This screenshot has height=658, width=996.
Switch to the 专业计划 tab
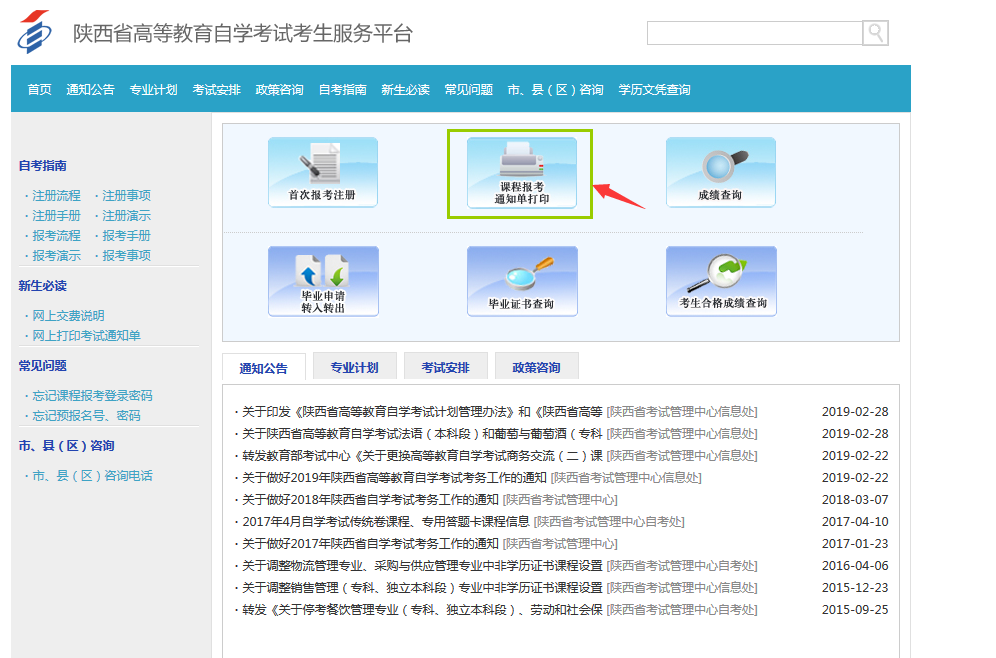354,367
